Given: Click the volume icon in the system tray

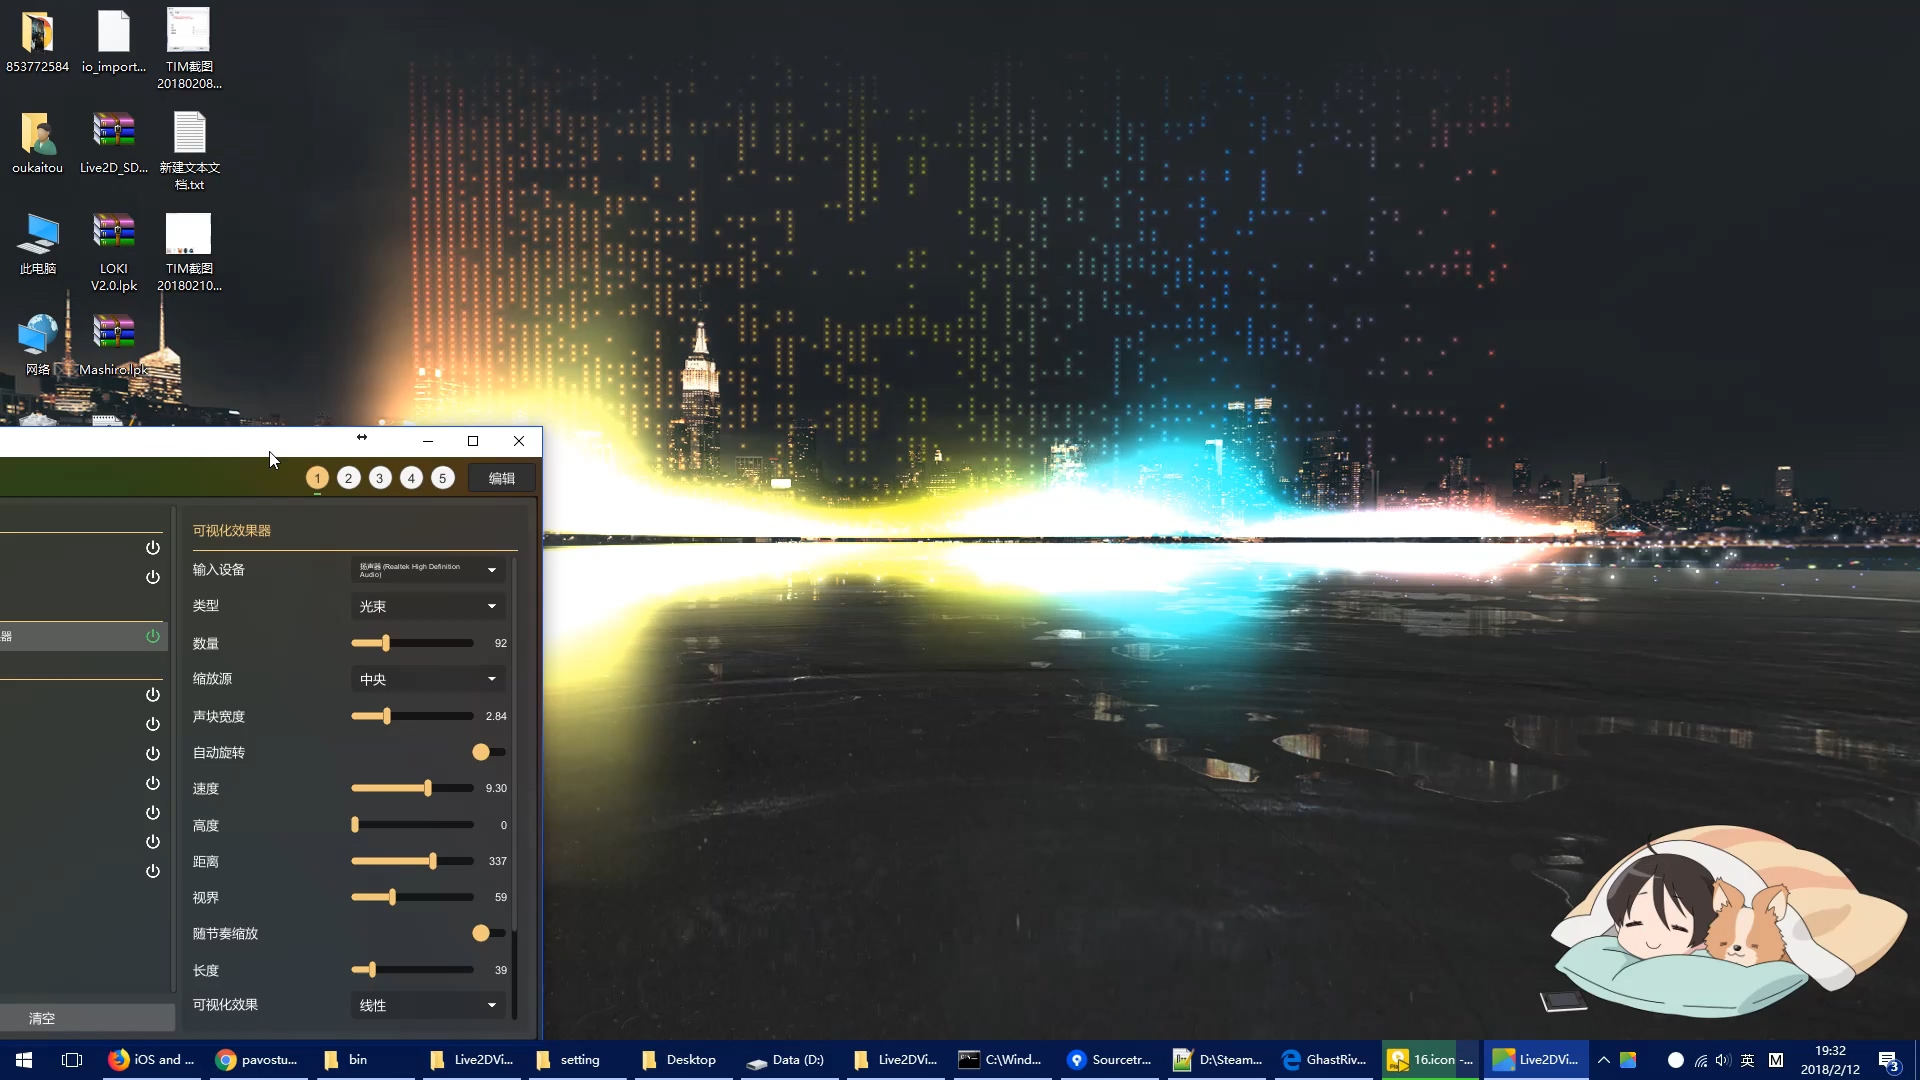Looking at the screenshot, I should (x=1723, y=1060).
